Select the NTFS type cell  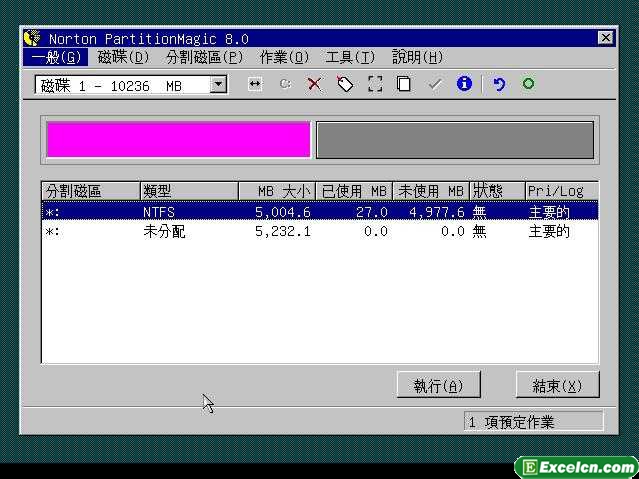point(159,212)
